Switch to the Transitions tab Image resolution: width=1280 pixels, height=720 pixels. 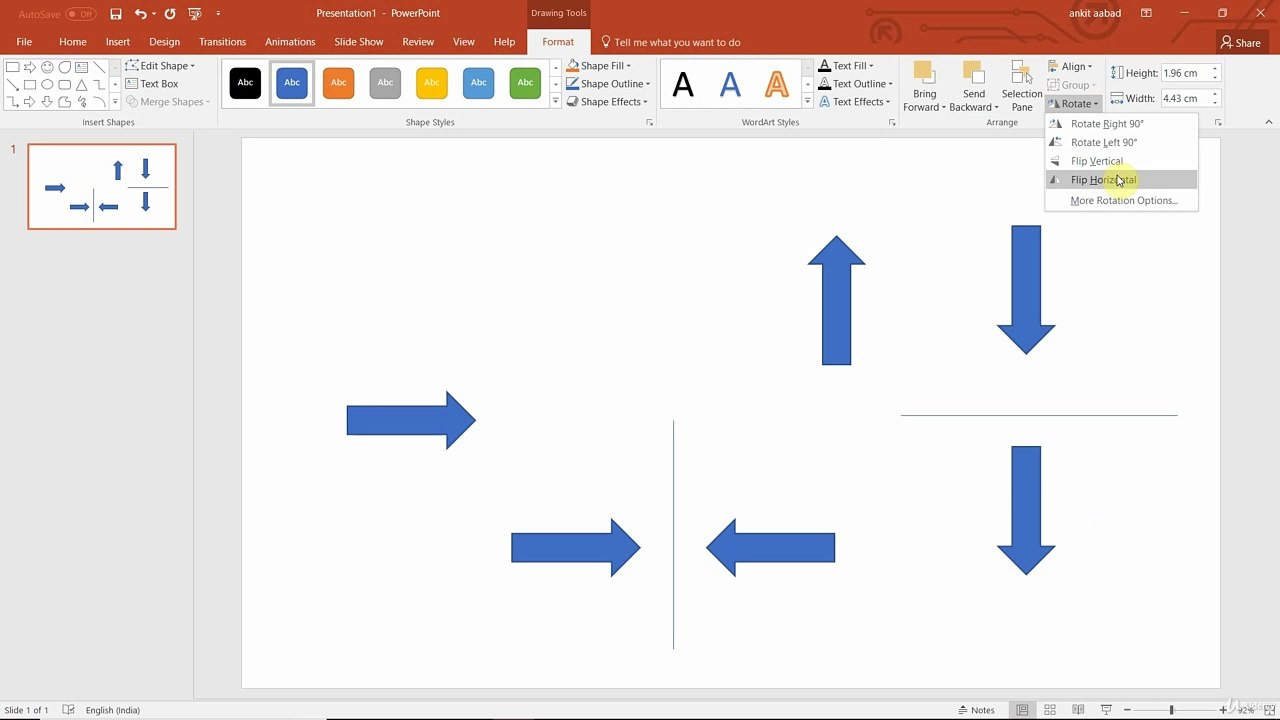point(222,42)
